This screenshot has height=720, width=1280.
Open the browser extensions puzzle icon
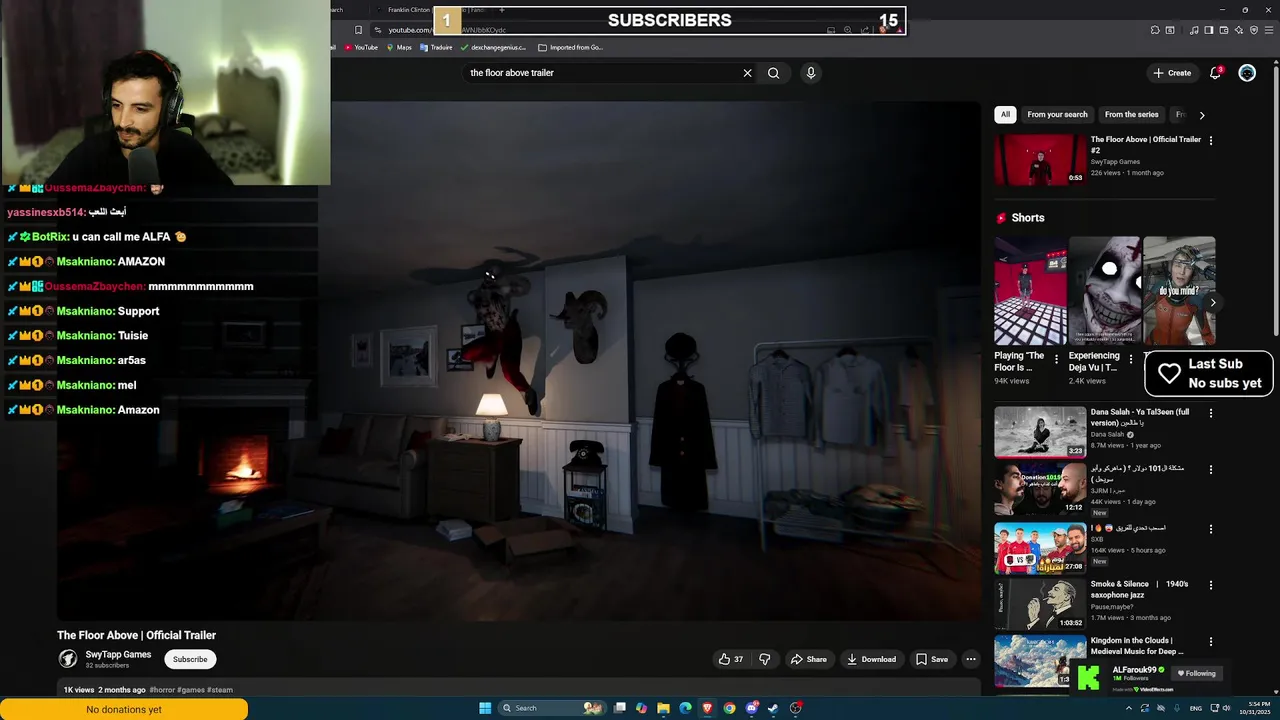[x=1155, y=30]
